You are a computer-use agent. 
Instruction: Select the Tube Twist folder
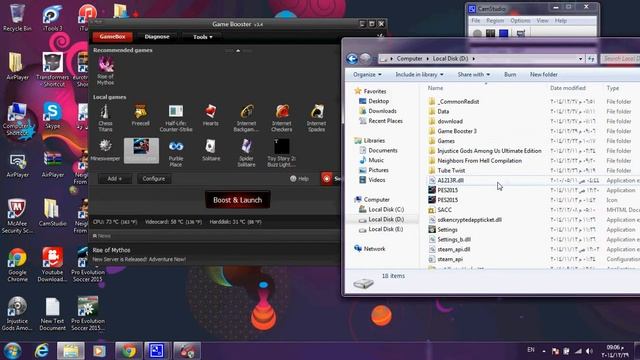(451, 170)
